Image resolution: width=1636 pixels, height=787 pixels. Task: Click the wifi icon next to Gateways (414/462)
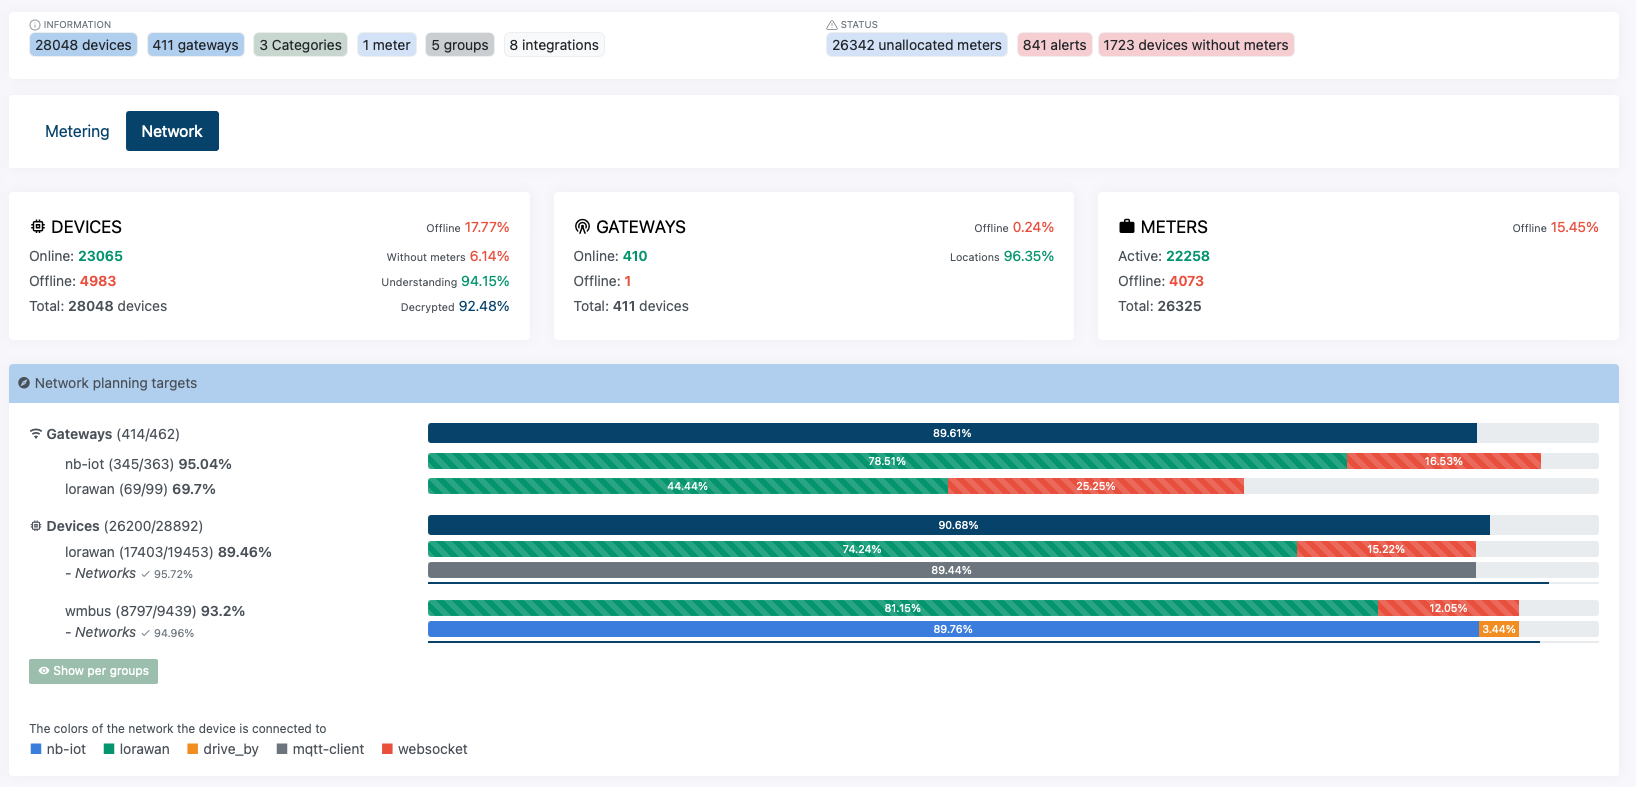point(36,434)
